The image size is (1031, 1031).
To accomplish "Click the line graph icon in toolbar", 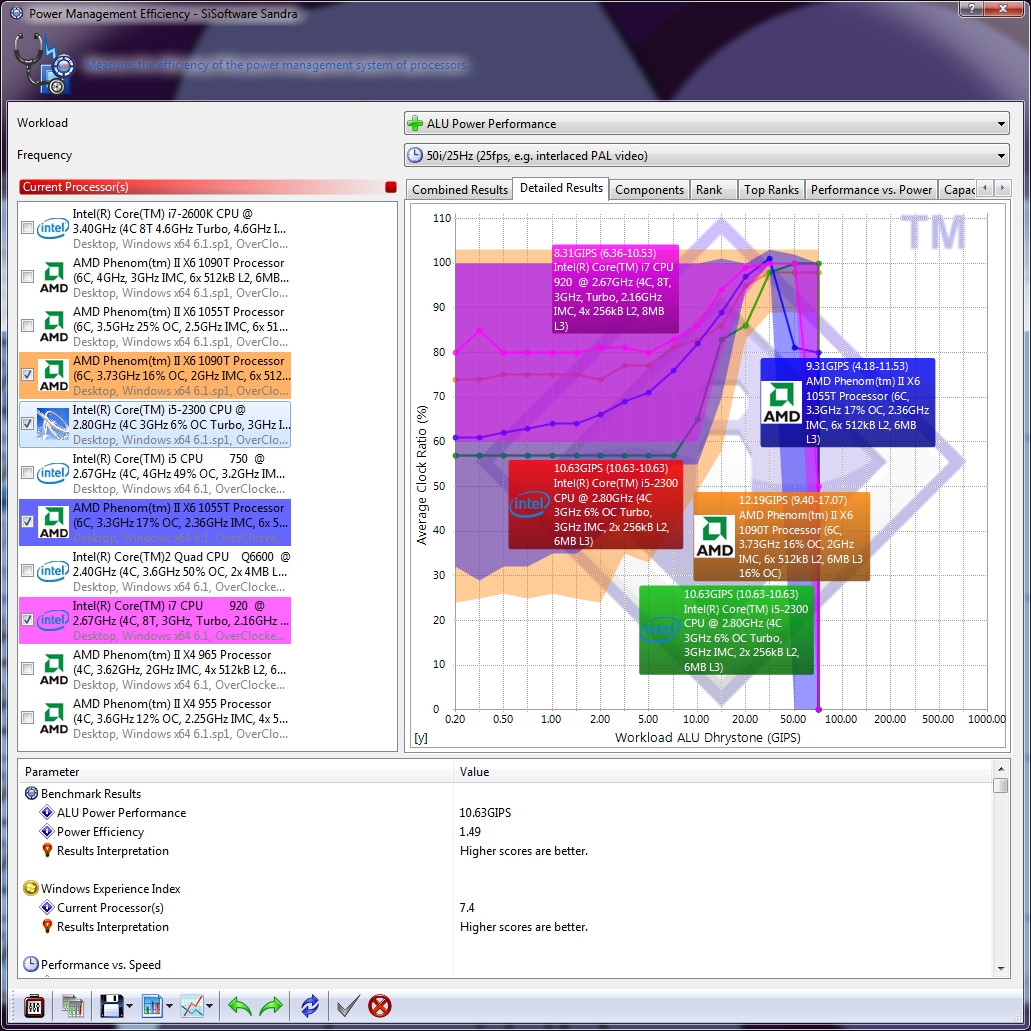I will point(192,1005).
